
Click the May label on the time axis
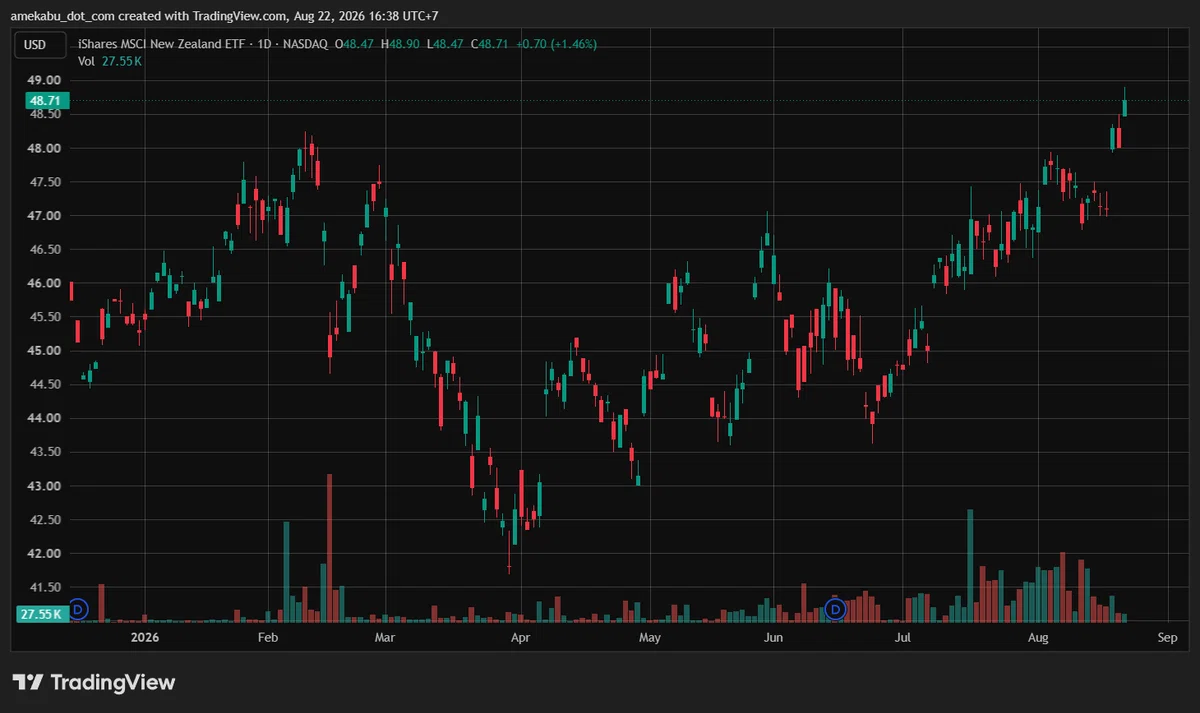click(x=650, y=637)
